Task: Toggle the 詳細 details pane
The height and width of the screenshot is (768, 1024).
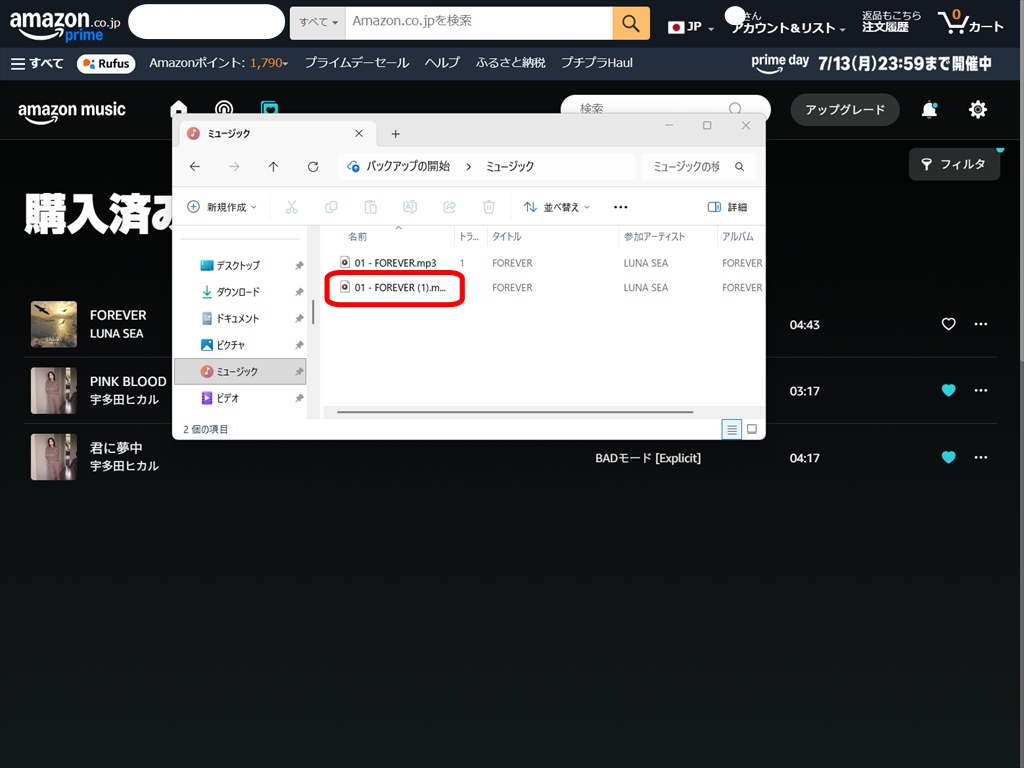Action: click(727, 207)
